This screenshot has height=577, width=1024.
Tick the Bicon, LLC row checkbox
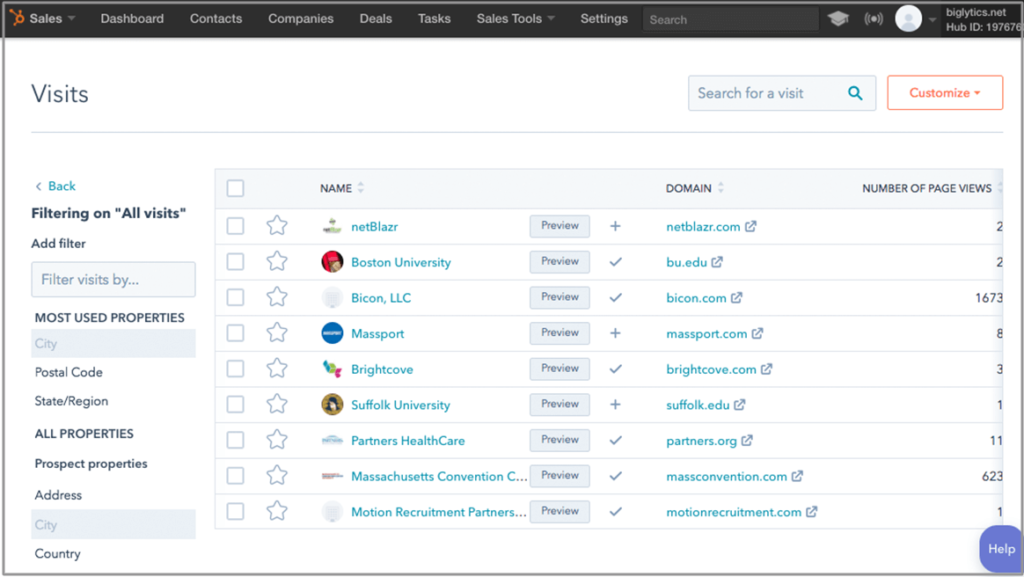coord(235,297)
